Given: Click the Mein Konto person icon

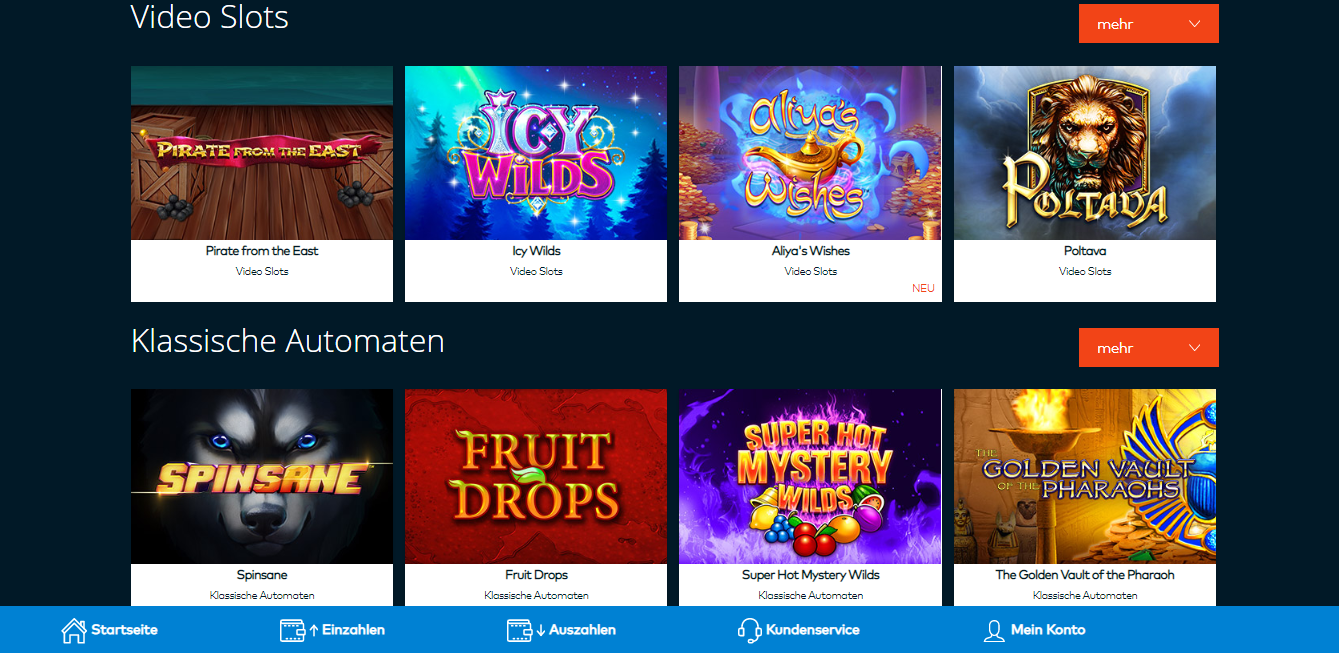Looking at the screenshot, I should pyautogui.click(x=994, y=630).
